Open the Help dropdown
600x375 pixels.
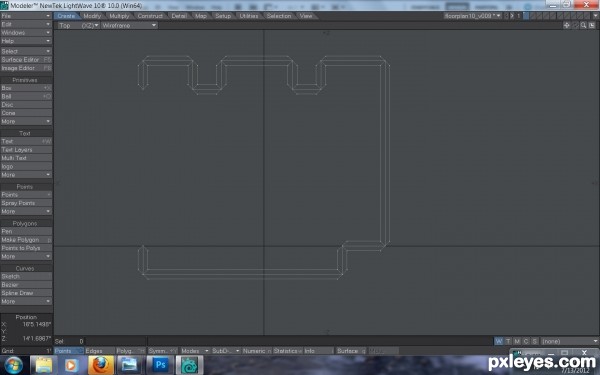pos(26,41)
